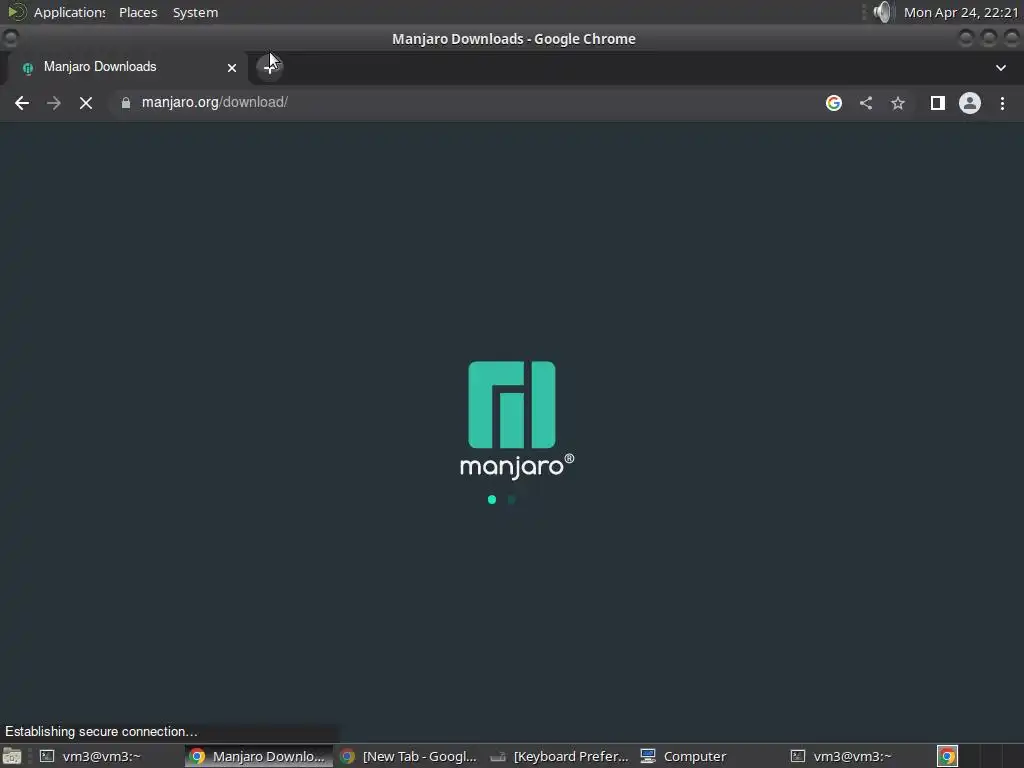Open the Google icon in address bar

(x=833, y=103)
